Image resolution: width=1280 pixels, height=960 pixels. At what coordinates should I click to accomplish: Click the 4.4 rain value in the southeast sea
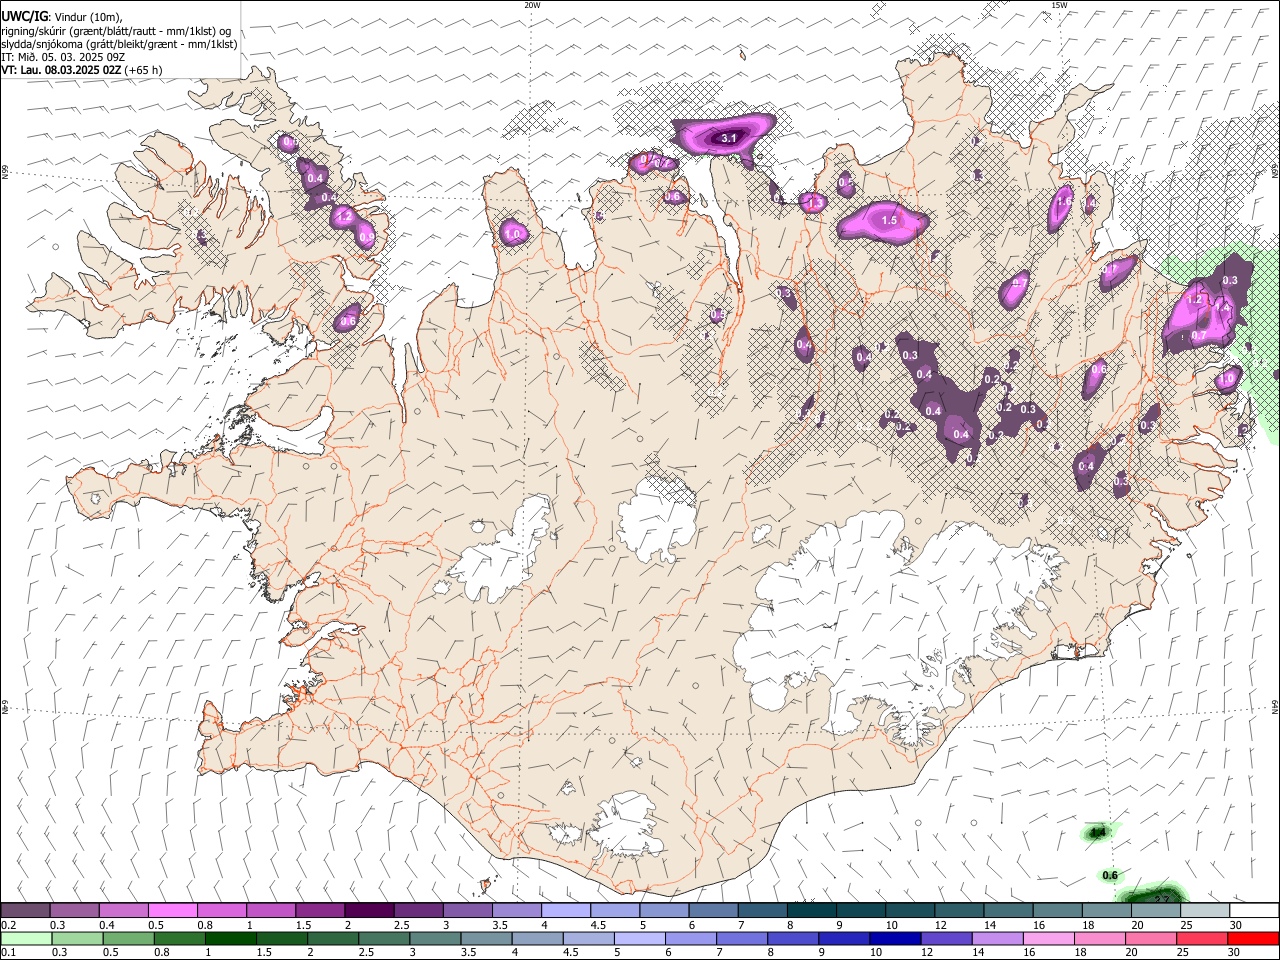(x=1098, y=832)
